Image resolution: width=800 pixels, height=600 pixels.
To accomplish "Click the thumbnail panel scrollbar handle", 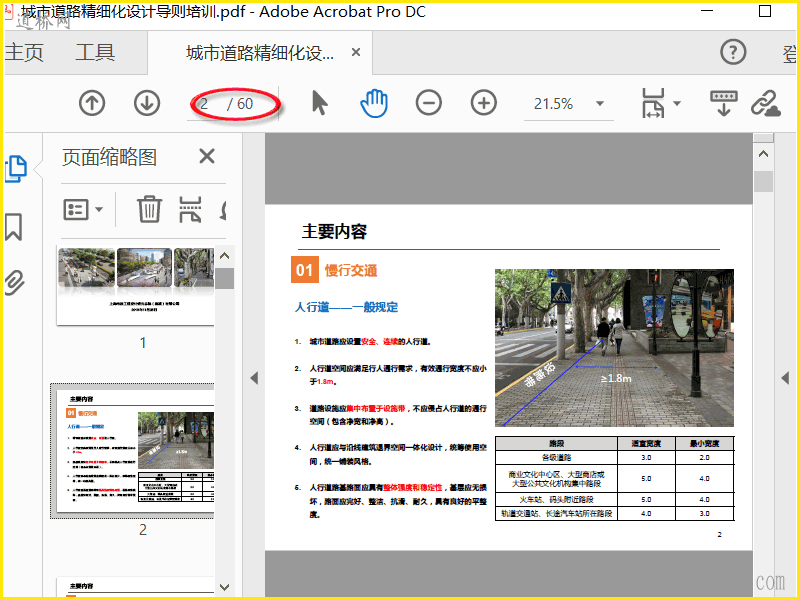I will click(224, 279).
